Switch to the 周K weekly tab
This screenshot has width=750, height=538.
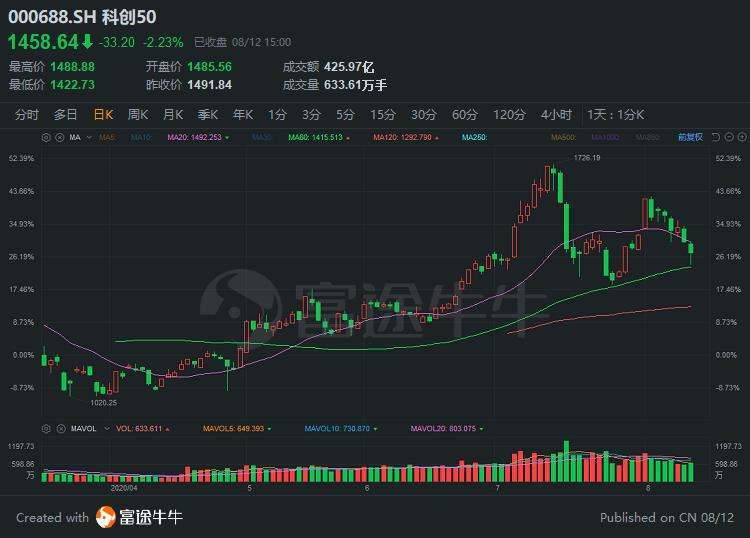click(138, 114)
